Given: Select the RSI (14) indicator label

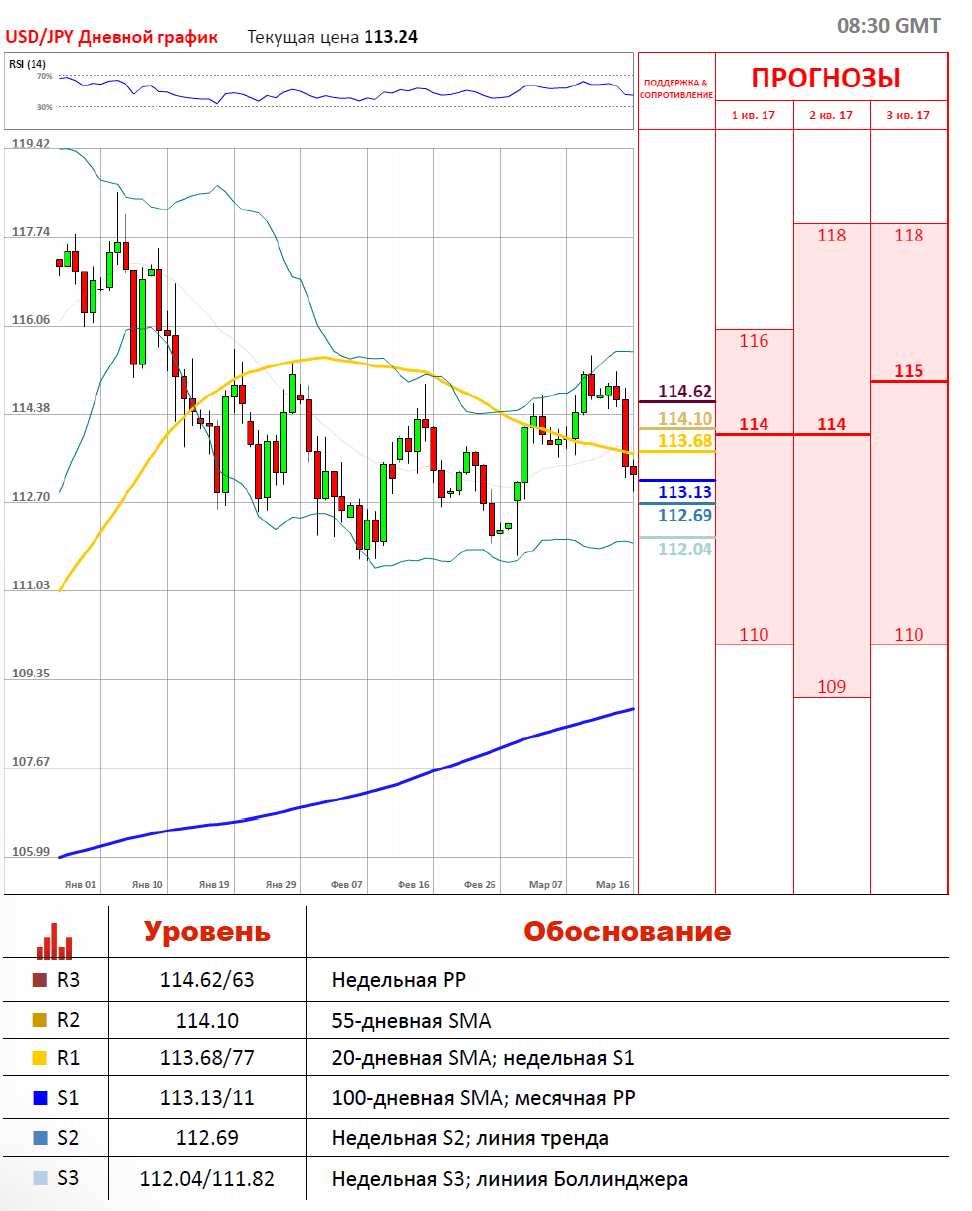Looking at the screenshot, I should tap(27, 63).
